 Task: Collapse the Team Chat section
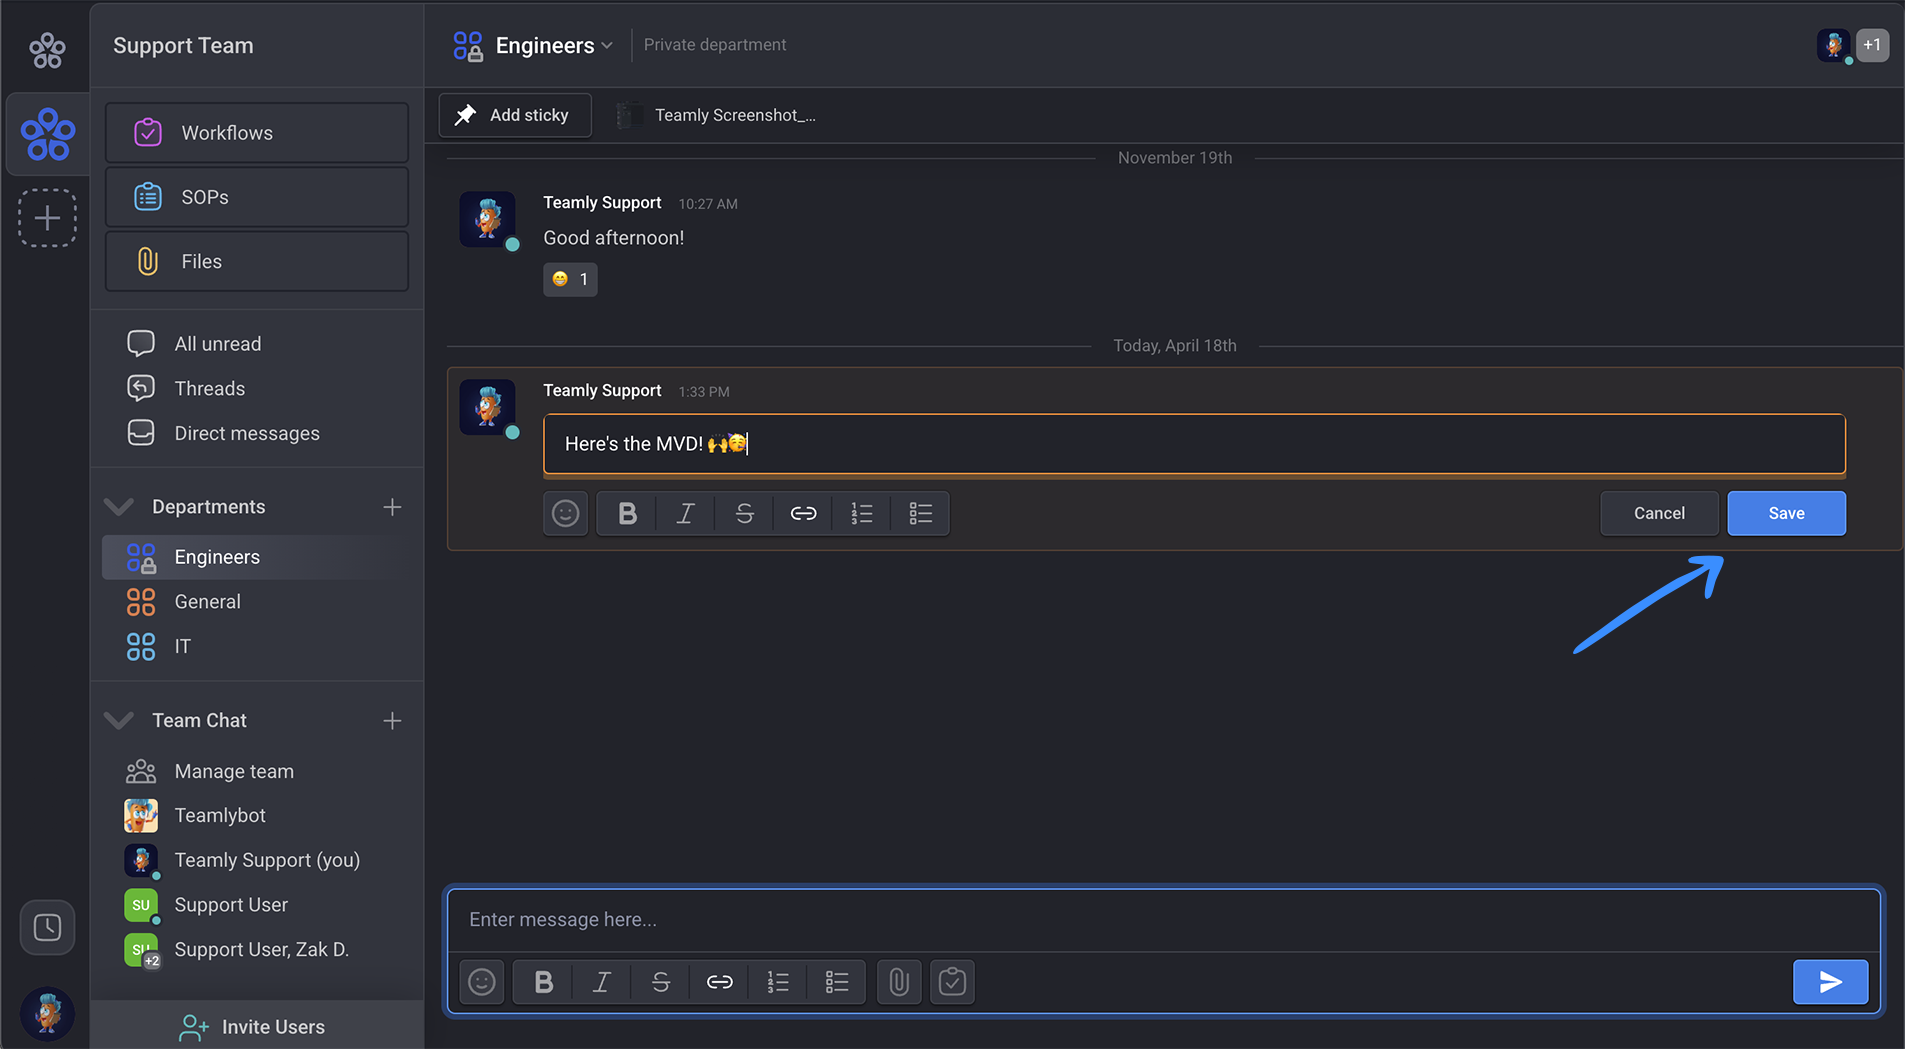[x=119, y=720]
